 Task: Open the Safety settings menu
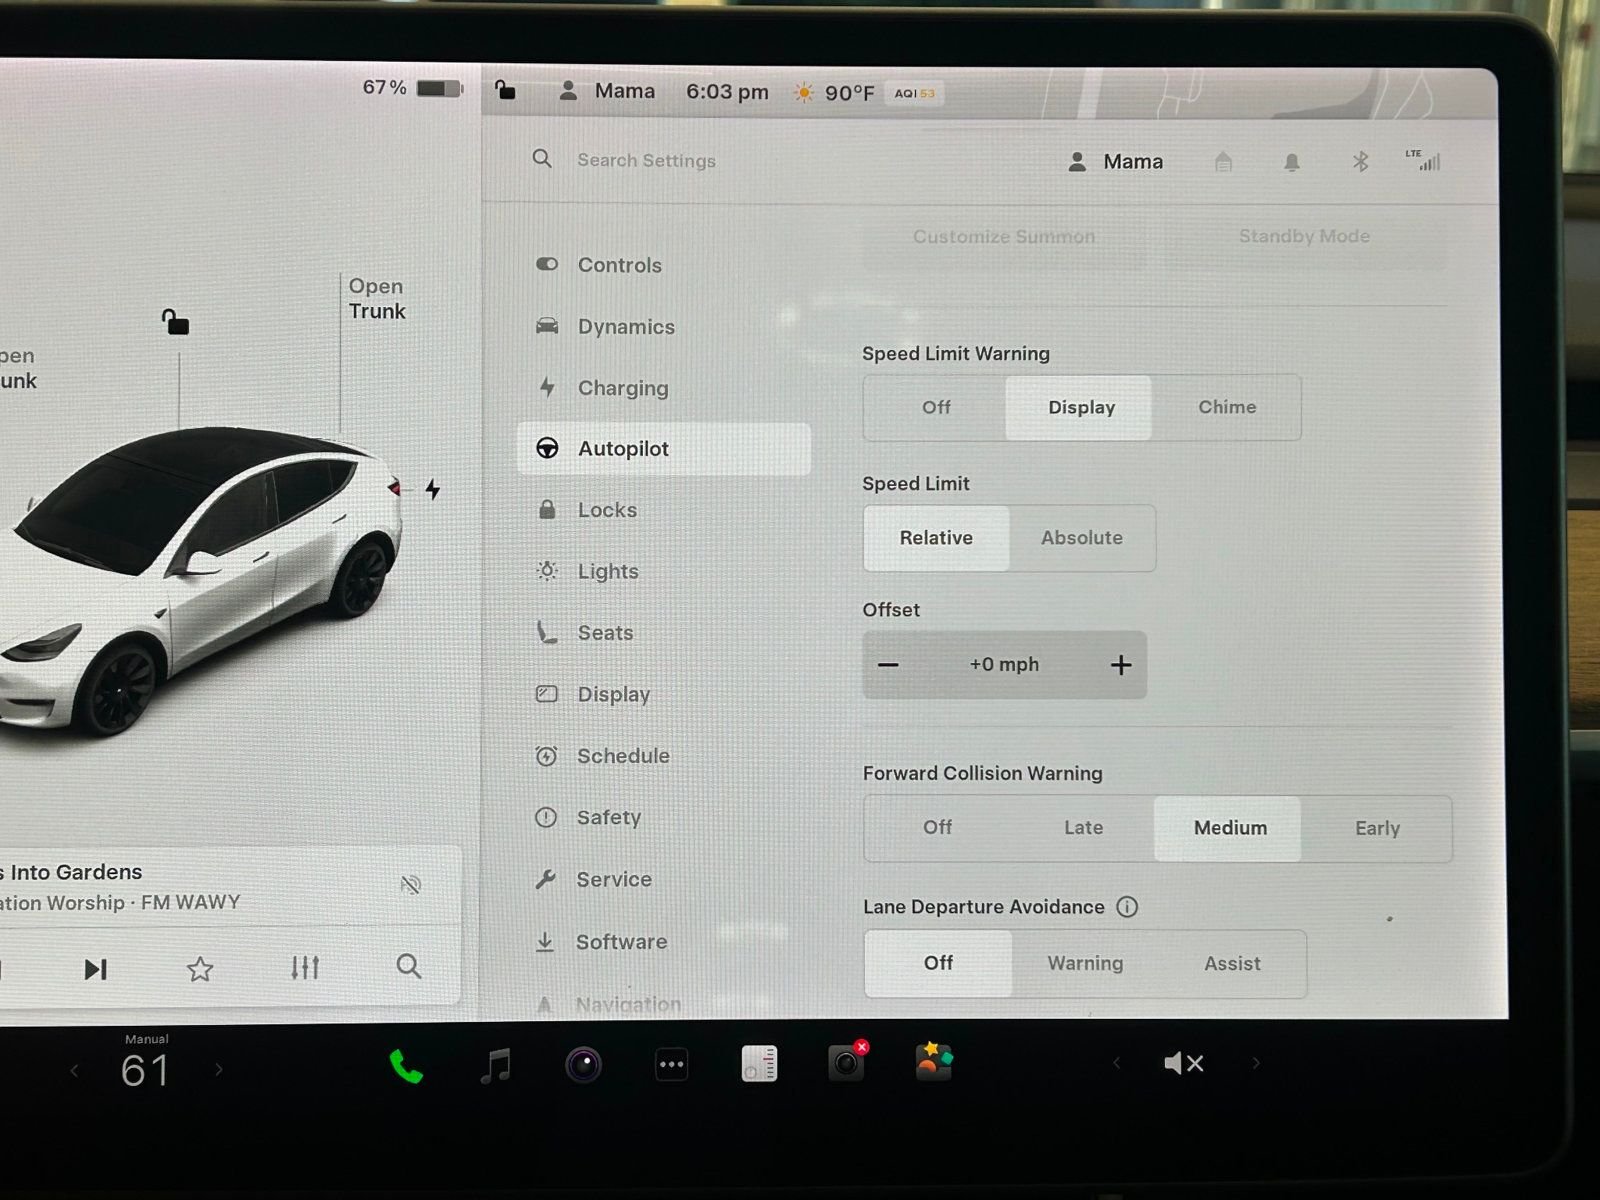608,818
